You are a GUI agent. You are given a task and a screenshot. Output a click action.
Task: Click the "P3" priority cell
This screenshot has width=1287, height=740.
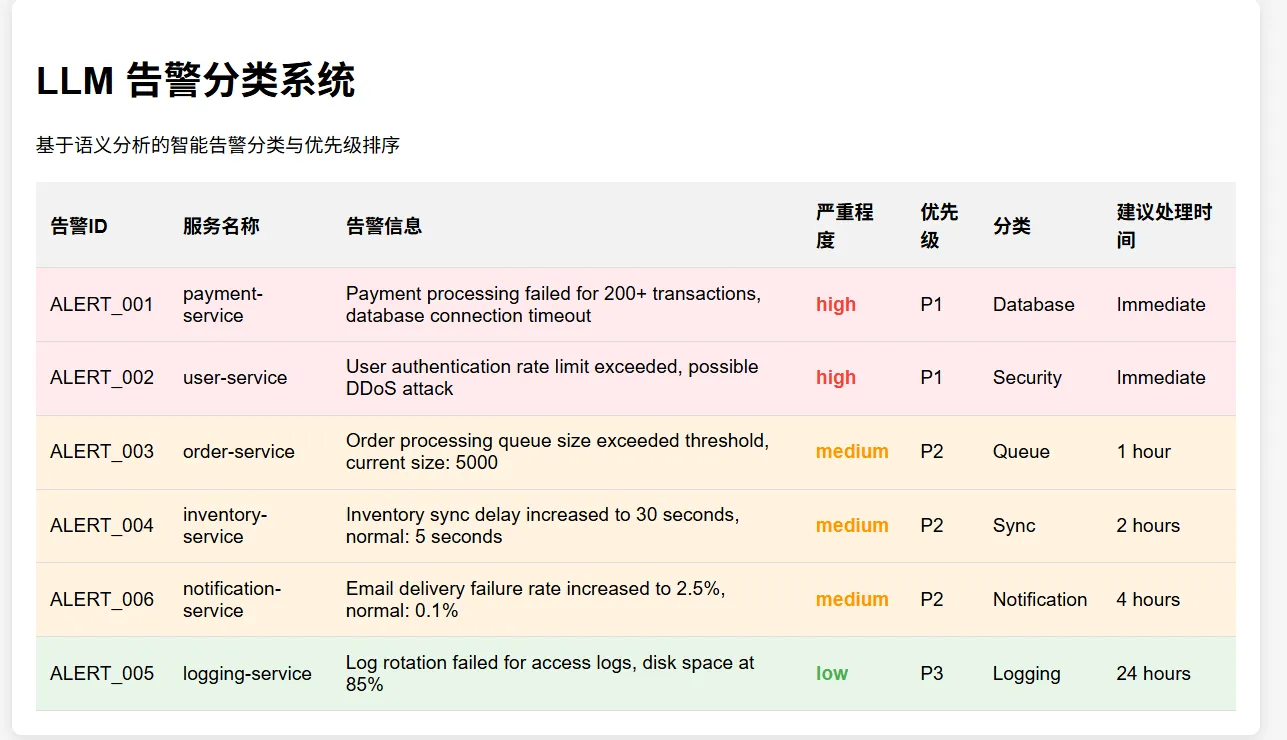[x=932, y=674]
